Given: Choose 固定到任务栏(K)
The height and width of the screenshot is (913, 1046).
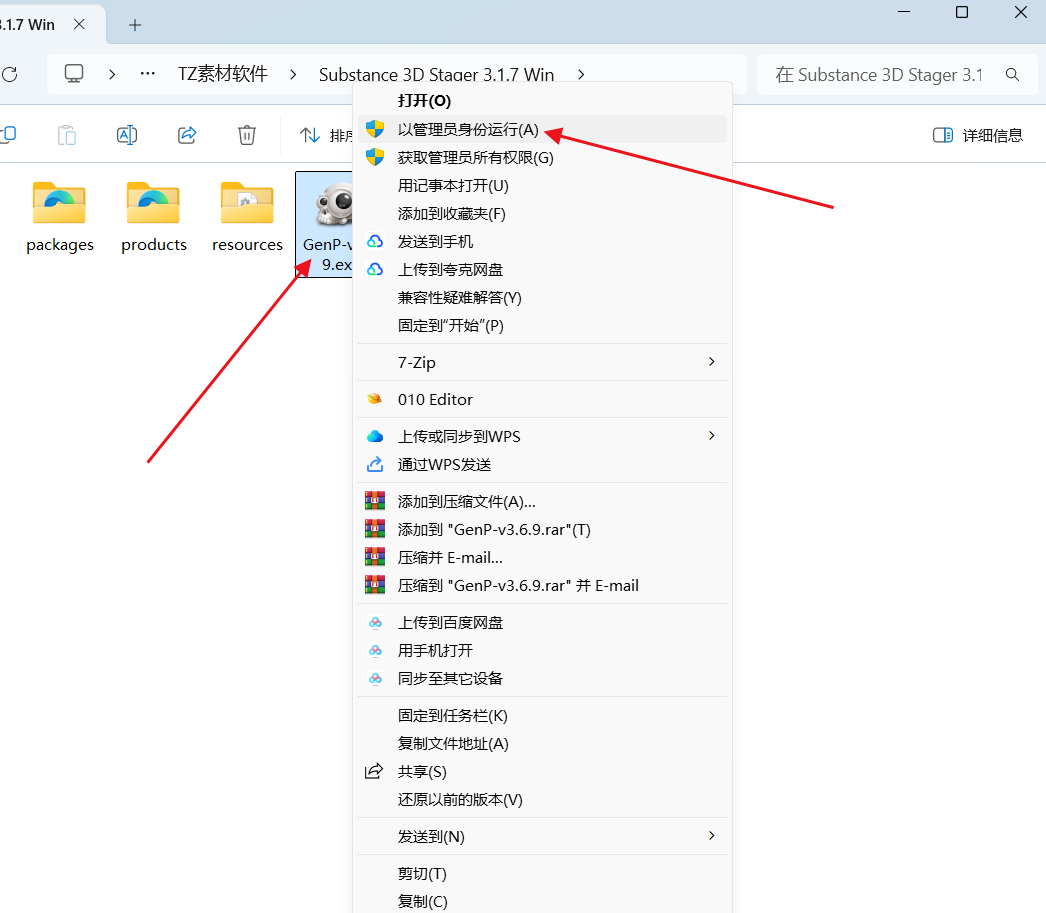Looking at the screenshot, I should 542,716.
